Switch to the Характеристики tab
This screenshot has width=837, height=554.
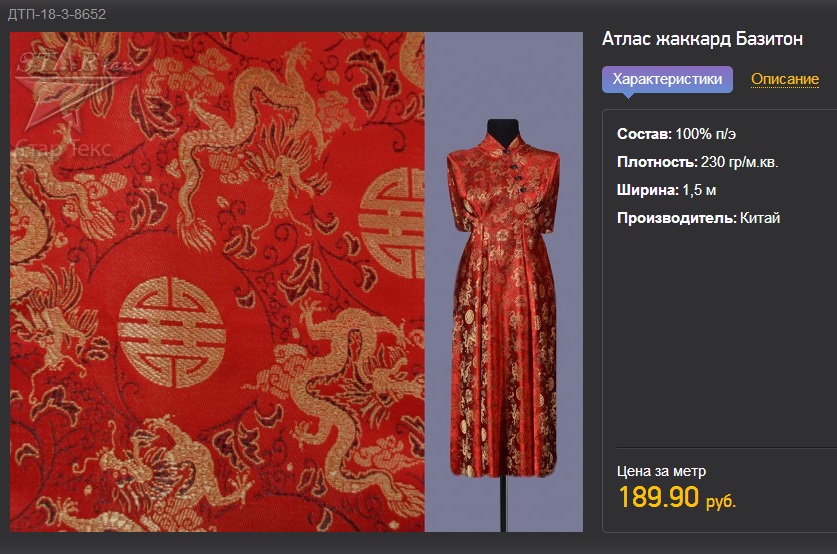[667, 80]
